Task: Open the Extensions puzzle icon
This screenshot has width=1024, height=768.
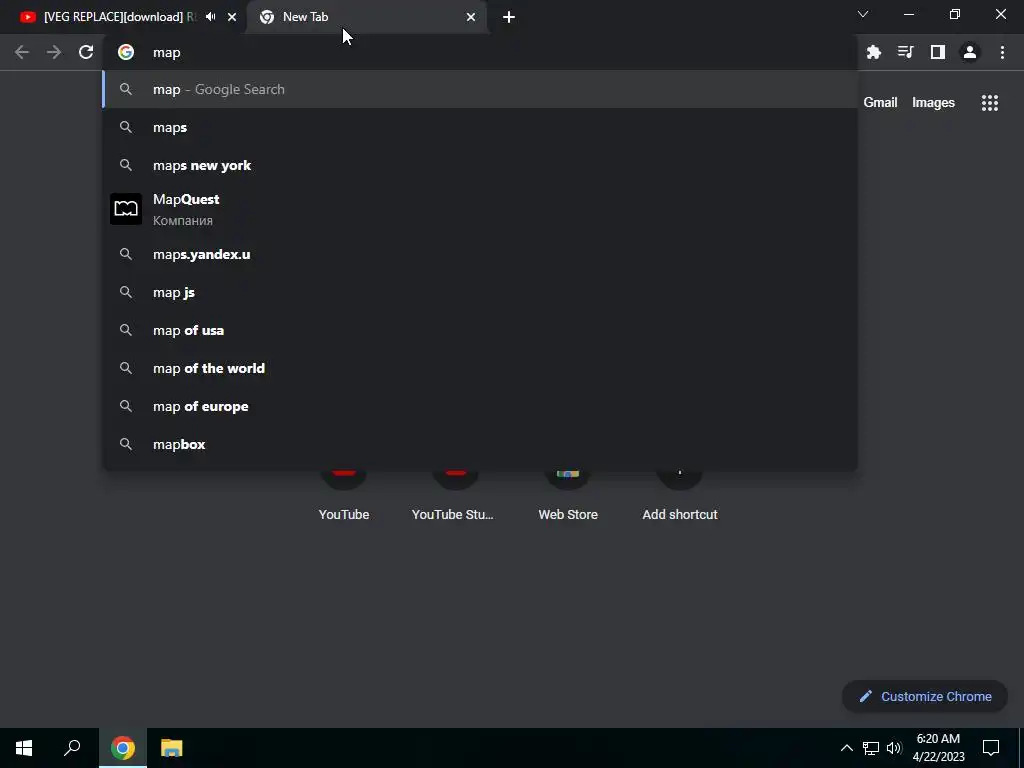Action: tap(873, 52)
